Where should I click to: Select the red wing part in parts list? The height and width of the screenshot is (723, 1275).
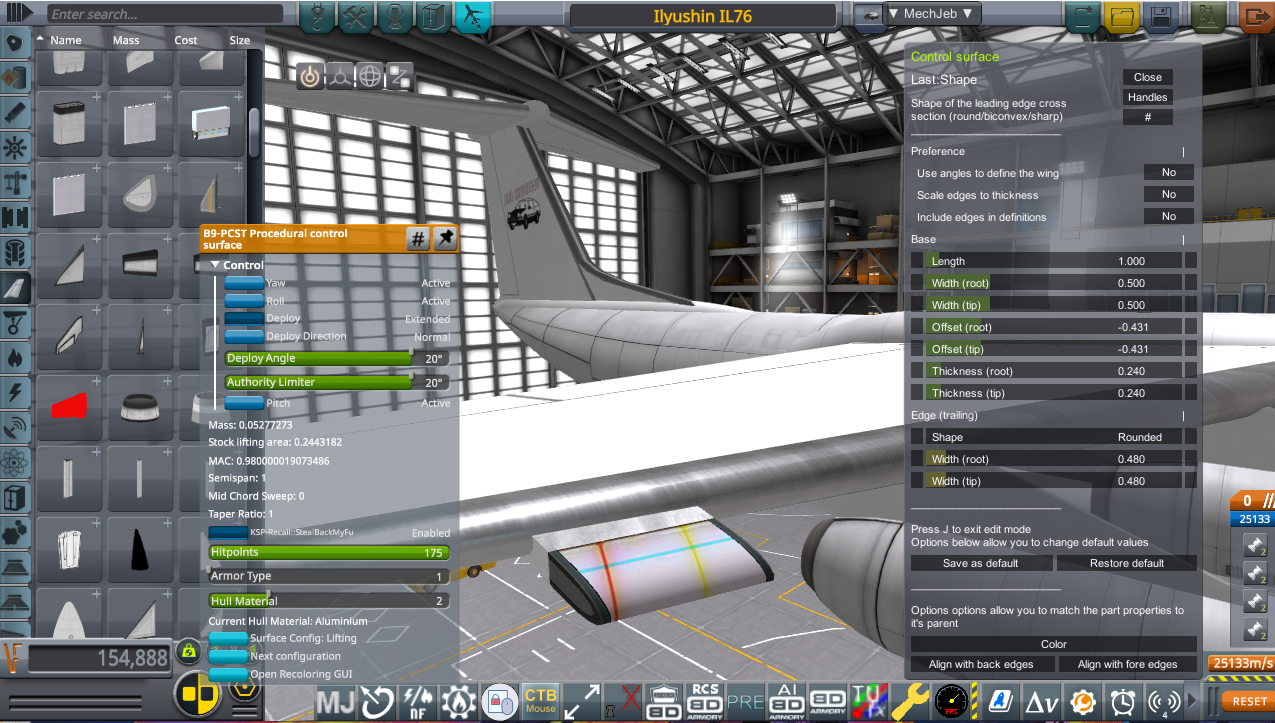pos(70,407)
